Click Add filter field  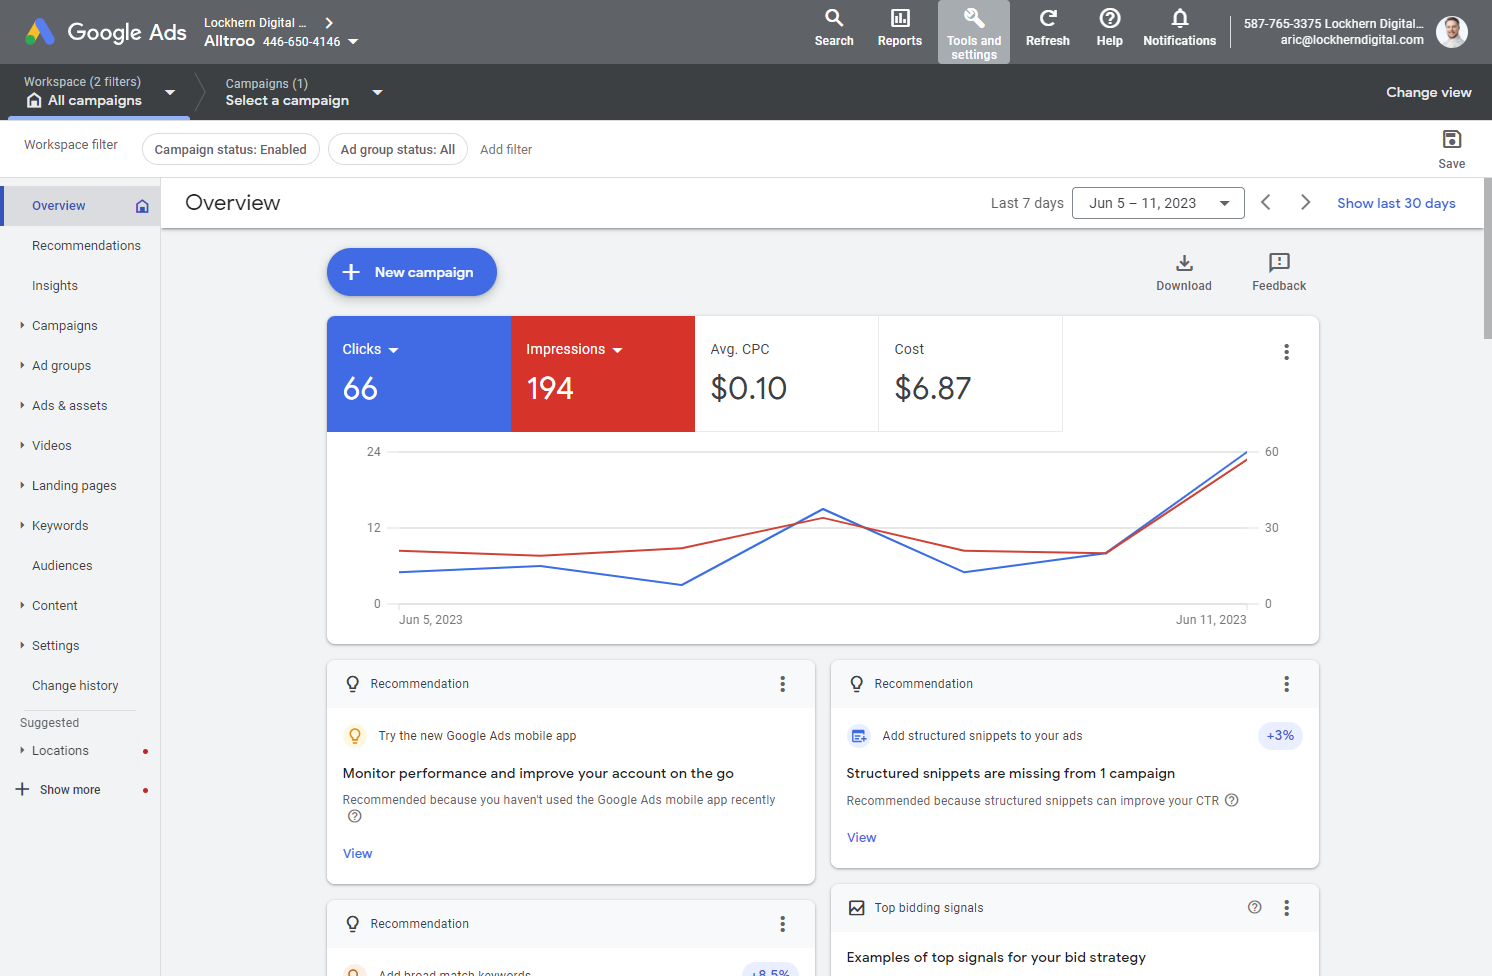(x=506, y=149)
